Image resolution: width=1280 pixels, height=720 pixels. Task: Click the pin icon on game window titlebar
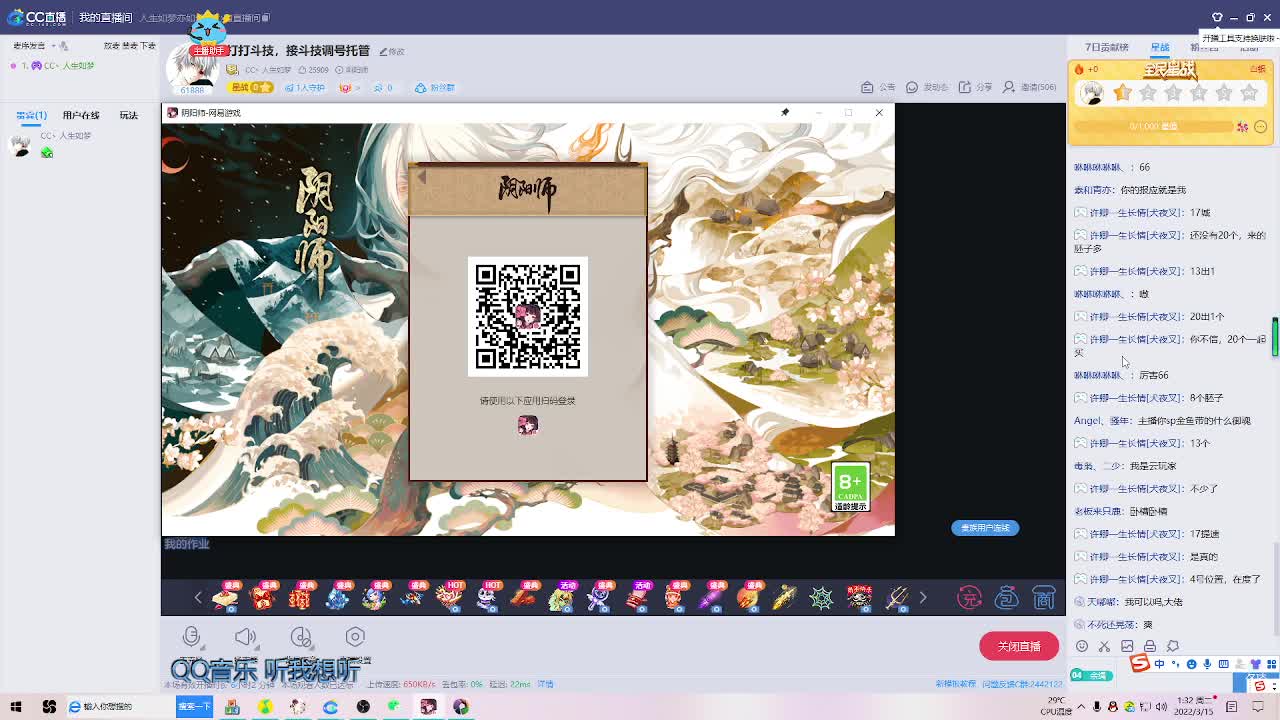pos(785,112)
